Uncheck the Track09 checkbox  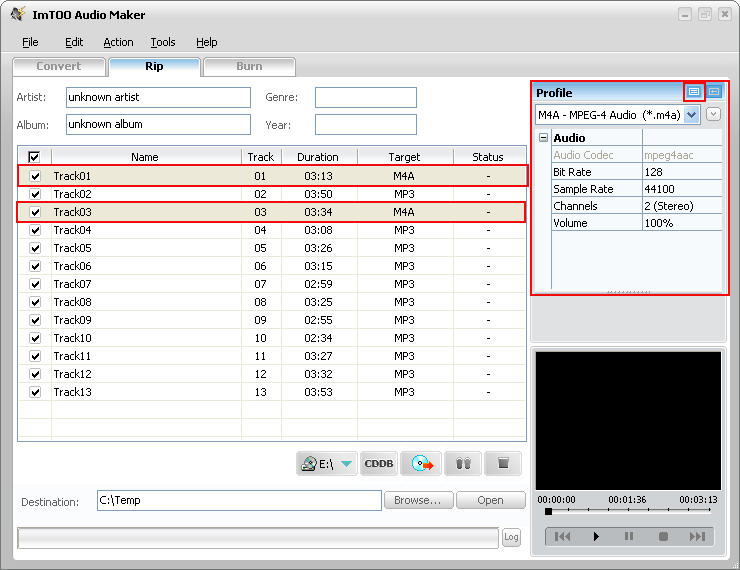35,320
